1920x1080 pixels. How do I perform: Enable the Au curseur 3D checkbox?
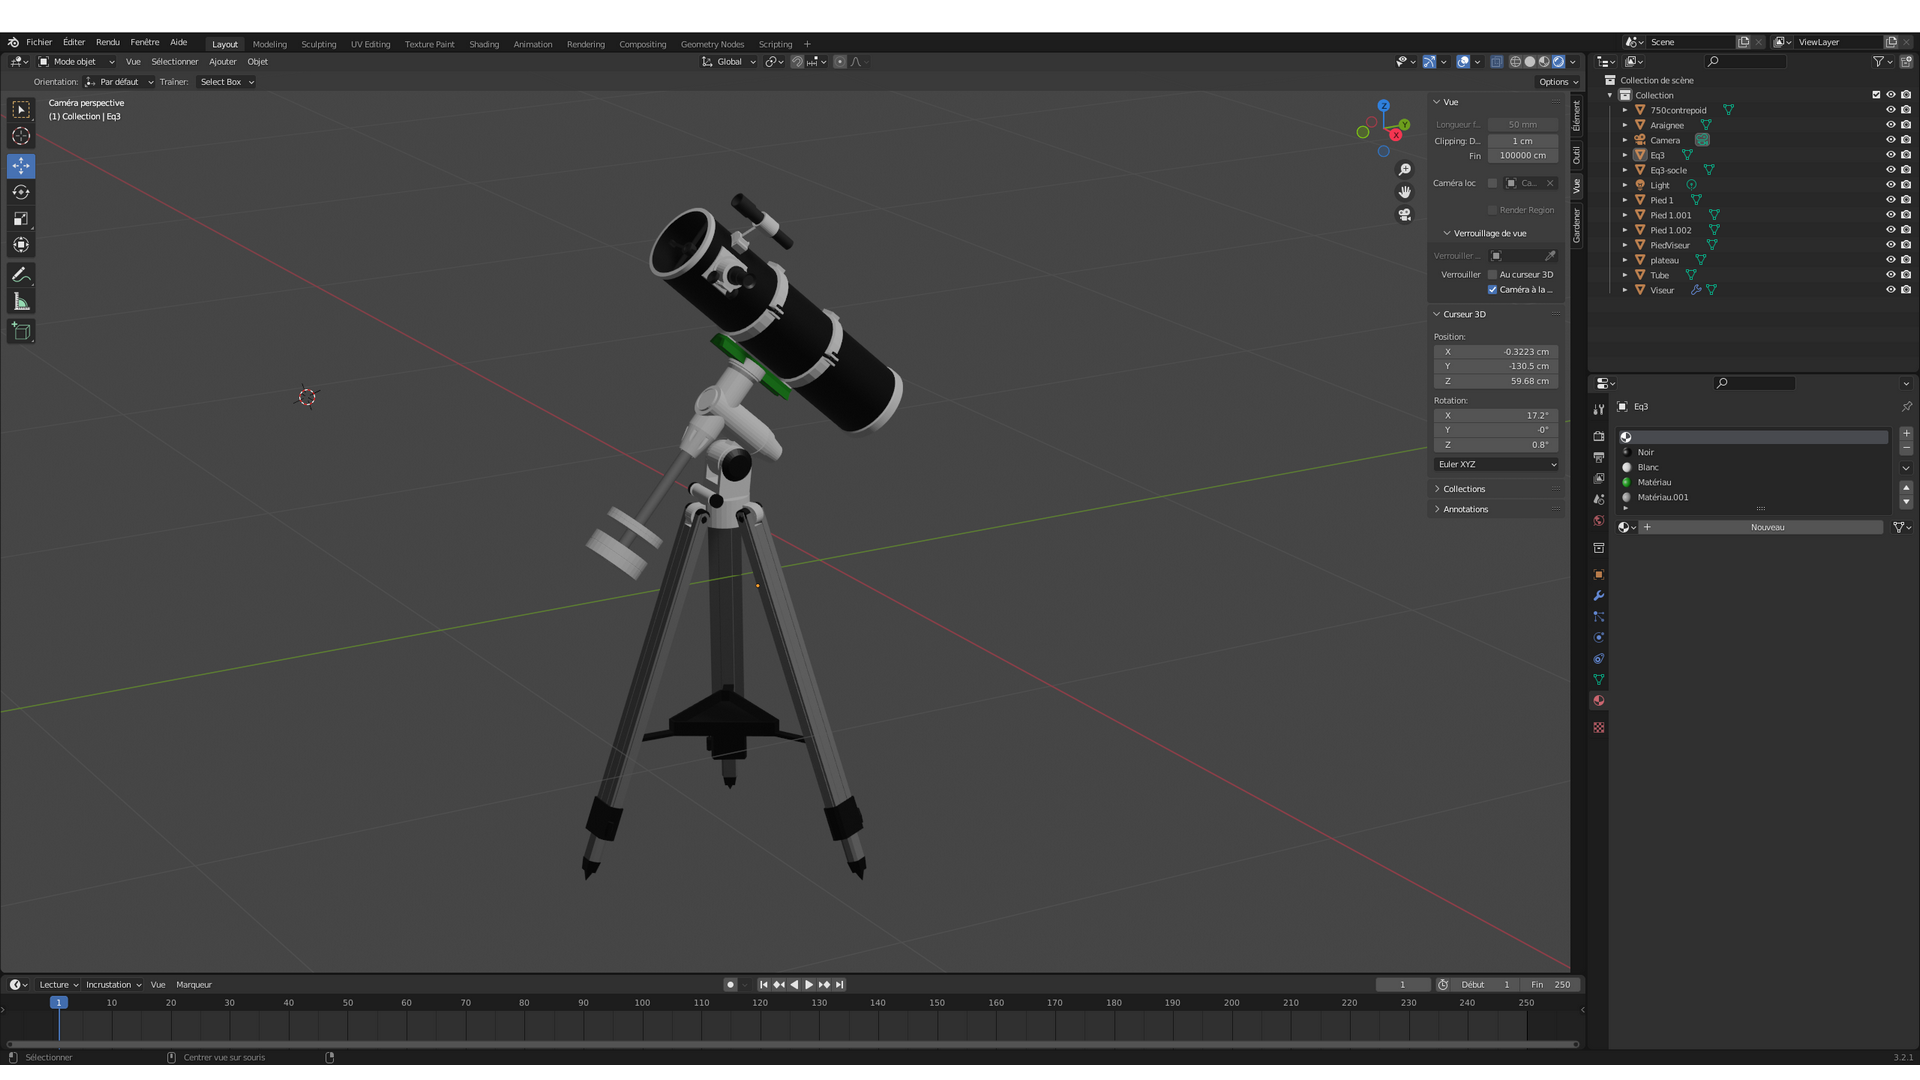(x=1493, y=275)
